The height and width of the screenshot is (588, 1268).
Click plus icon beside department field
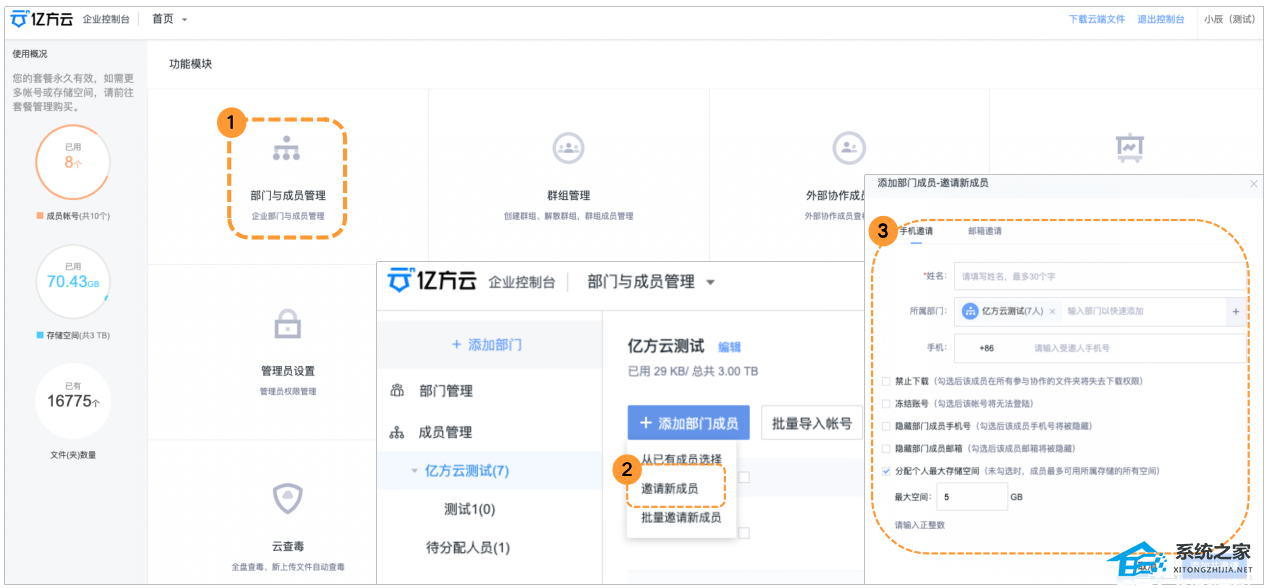click(x=1235, y=312)
